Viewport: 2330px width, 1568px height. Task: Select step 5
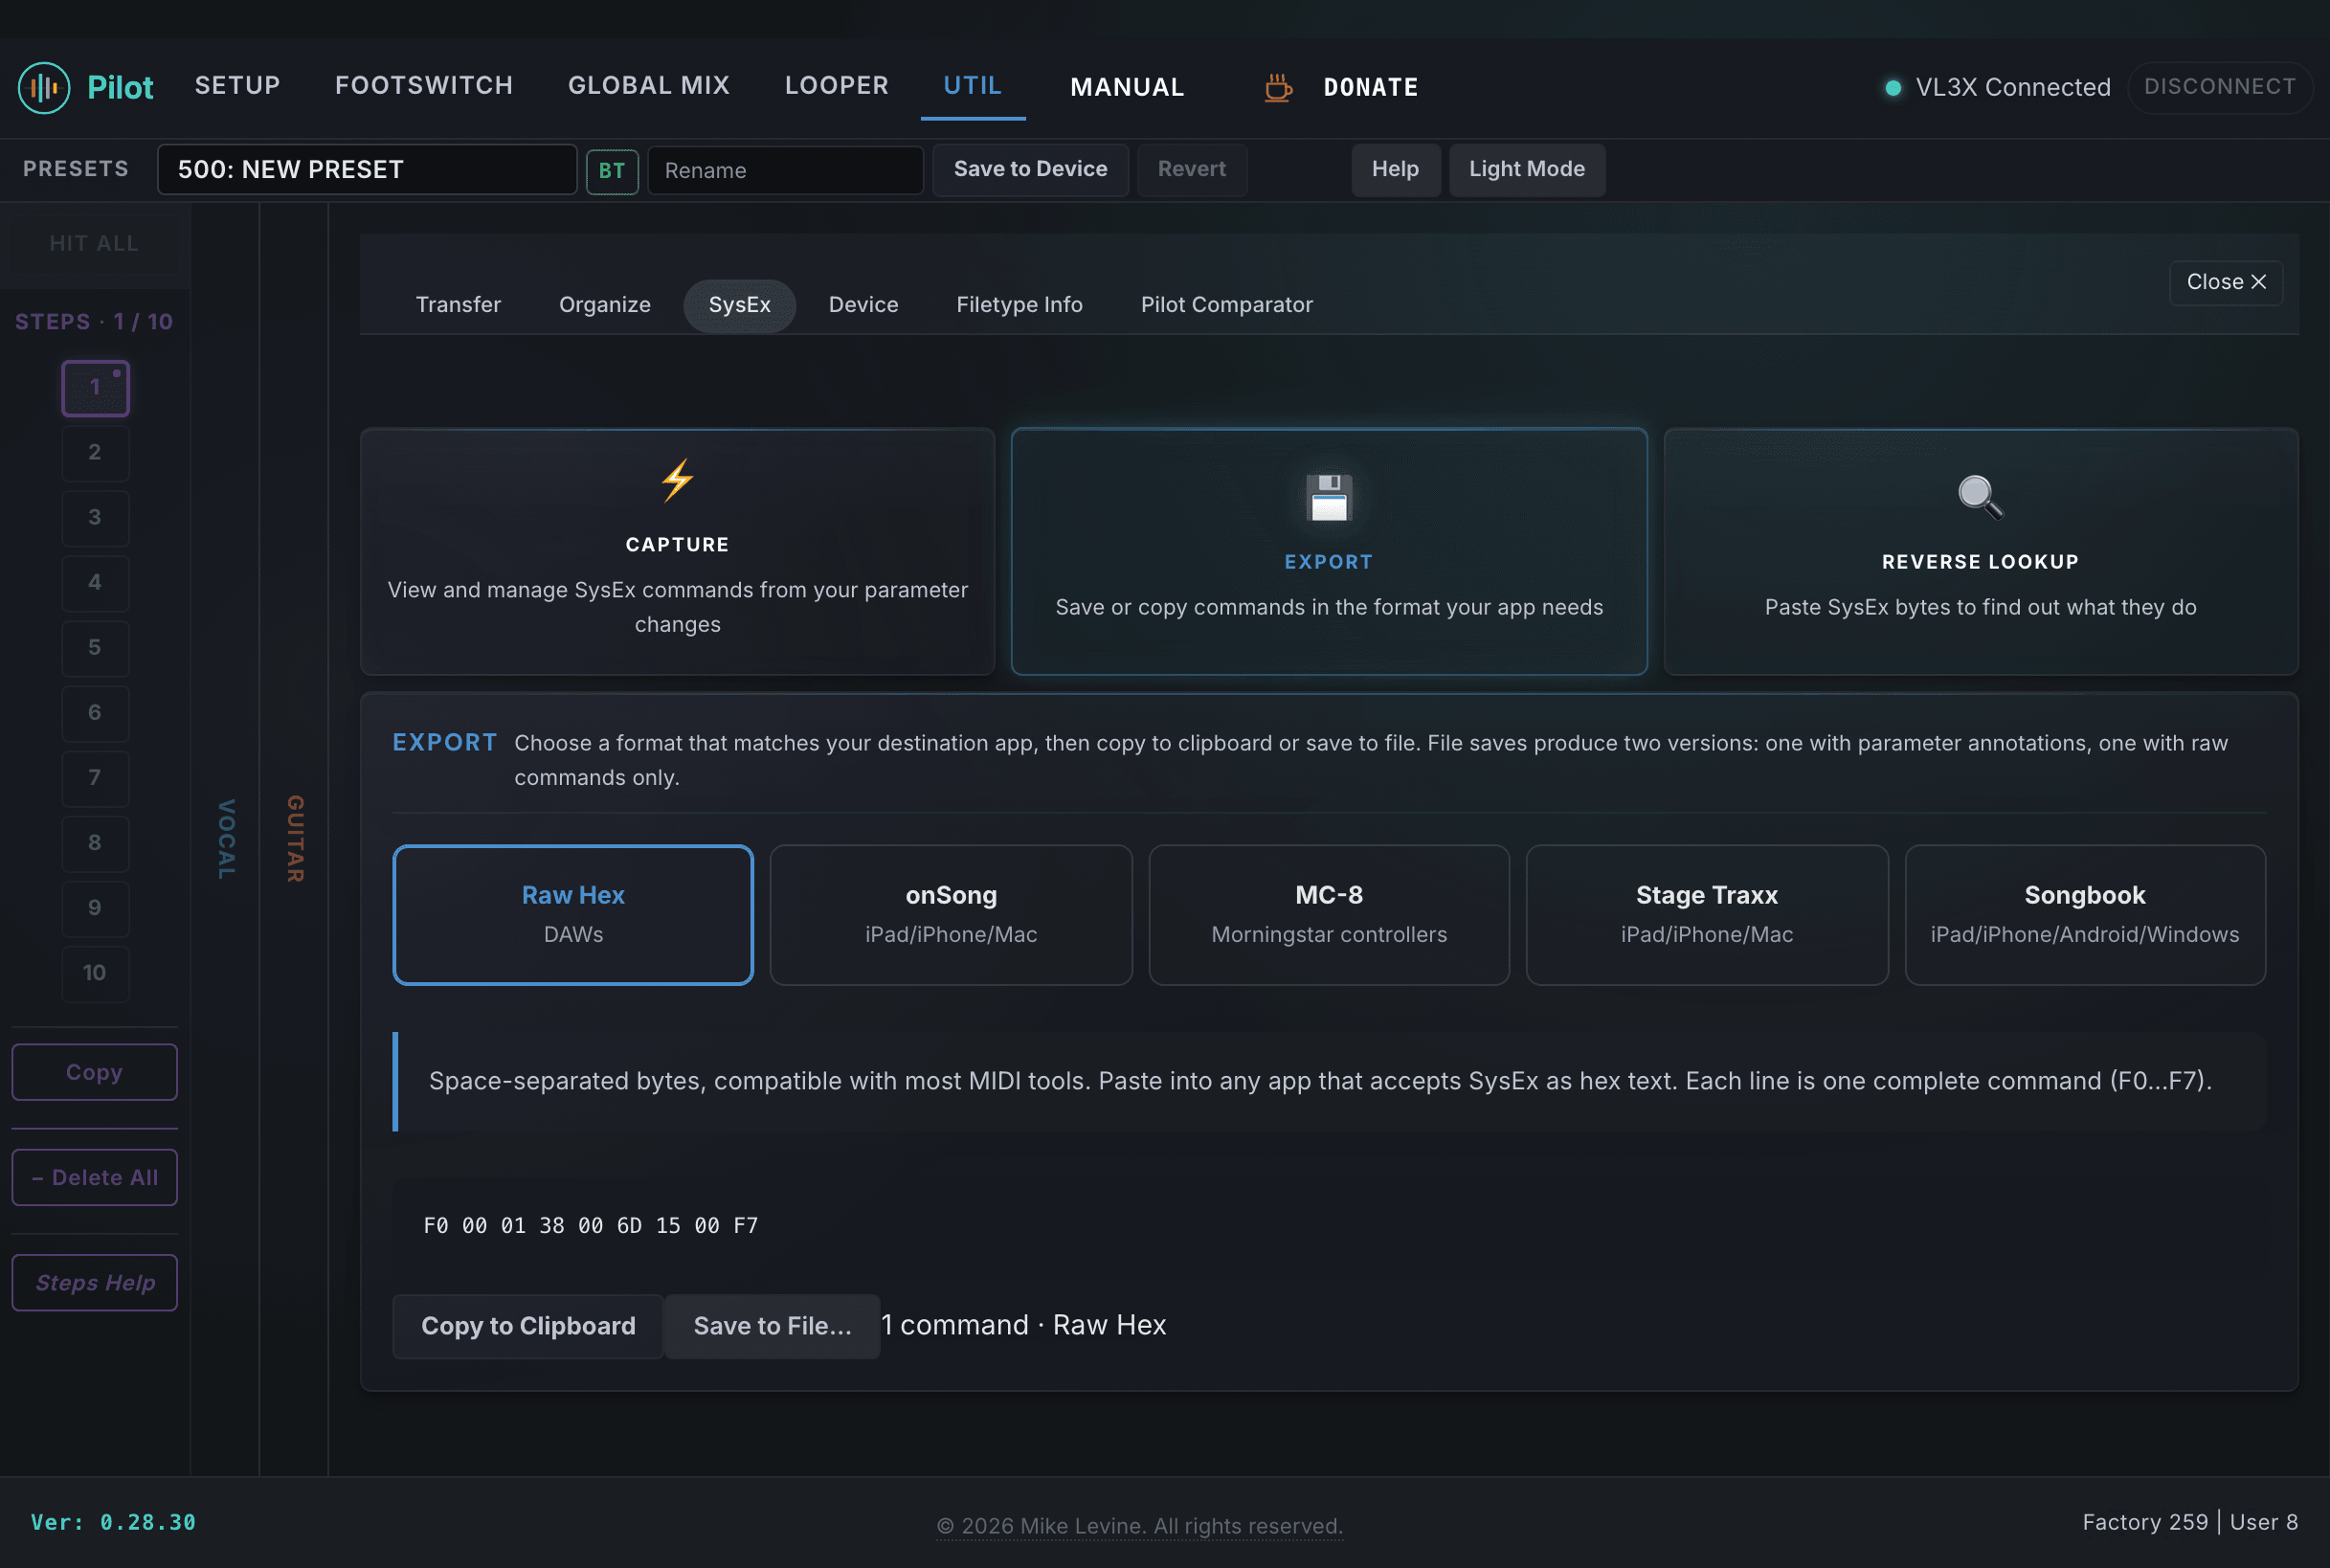click(95, 648)
